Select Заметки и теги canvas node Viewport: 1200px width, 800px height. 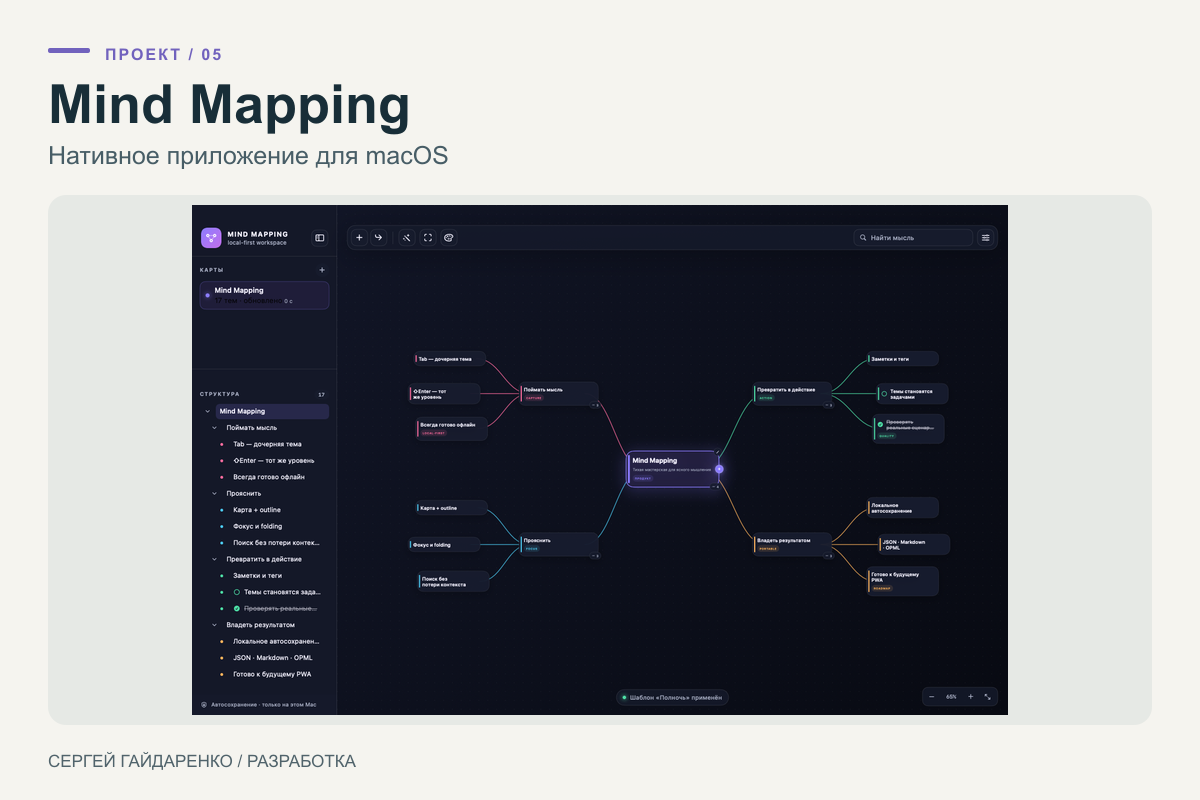point(903,358)
